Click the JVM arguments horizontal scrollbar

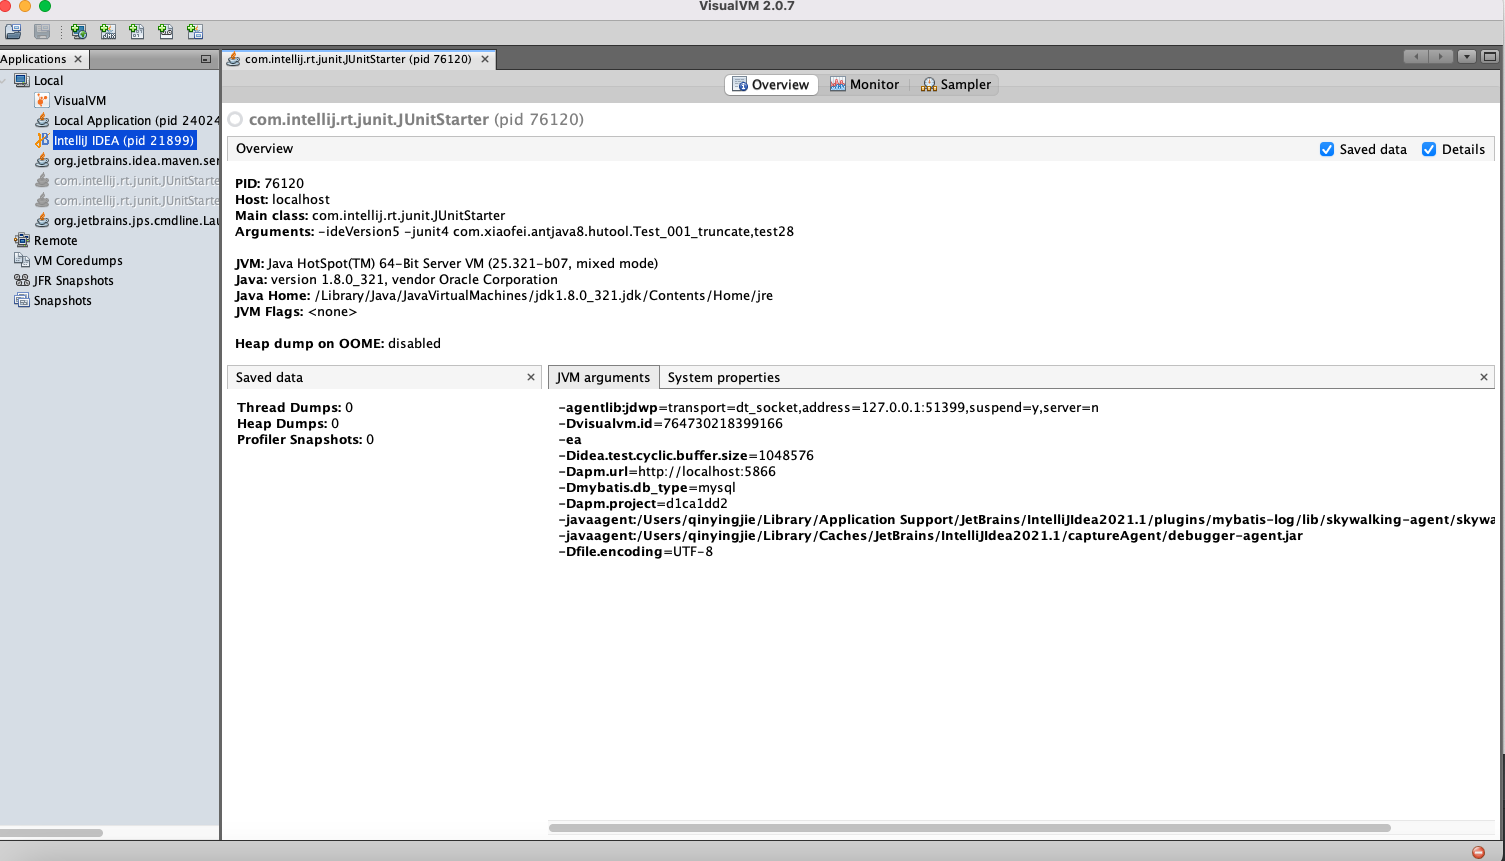coord(969,828)
